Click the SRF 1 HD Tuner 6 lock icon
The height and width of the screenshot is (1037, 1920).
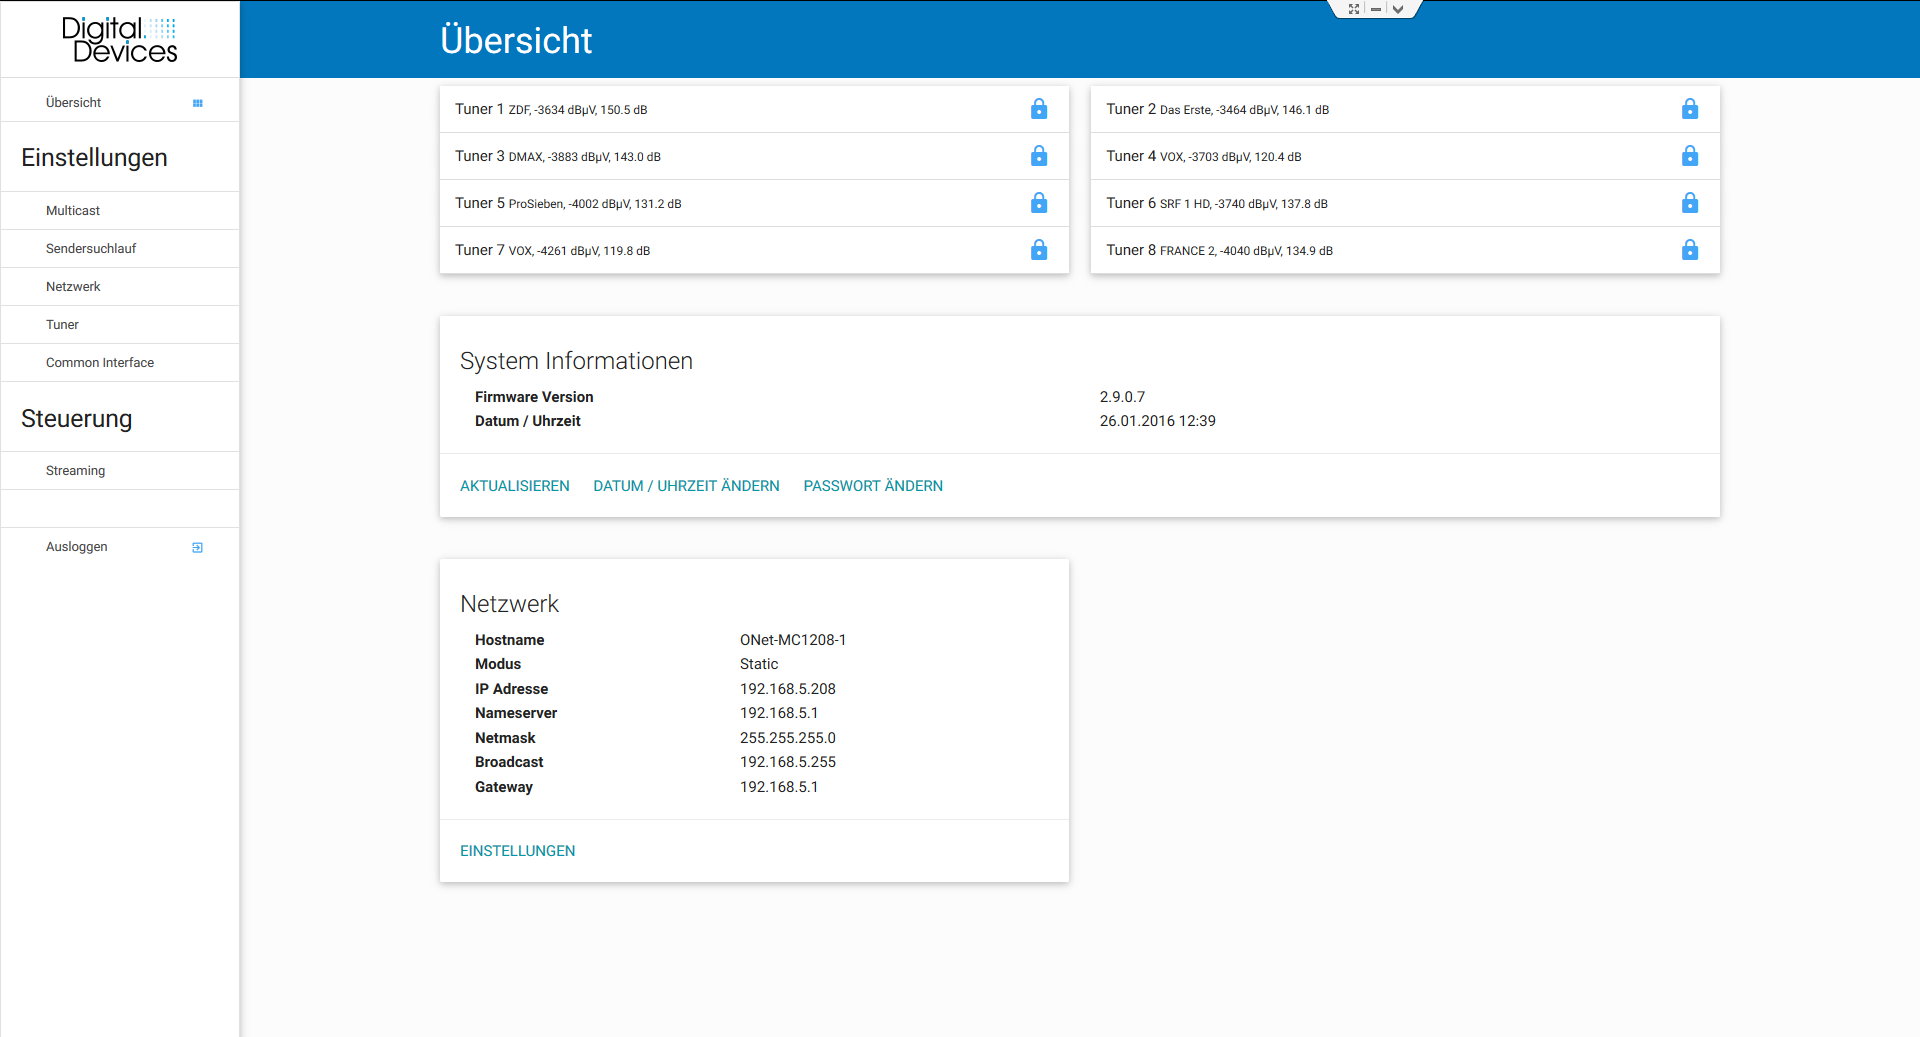click(1689, 203)
